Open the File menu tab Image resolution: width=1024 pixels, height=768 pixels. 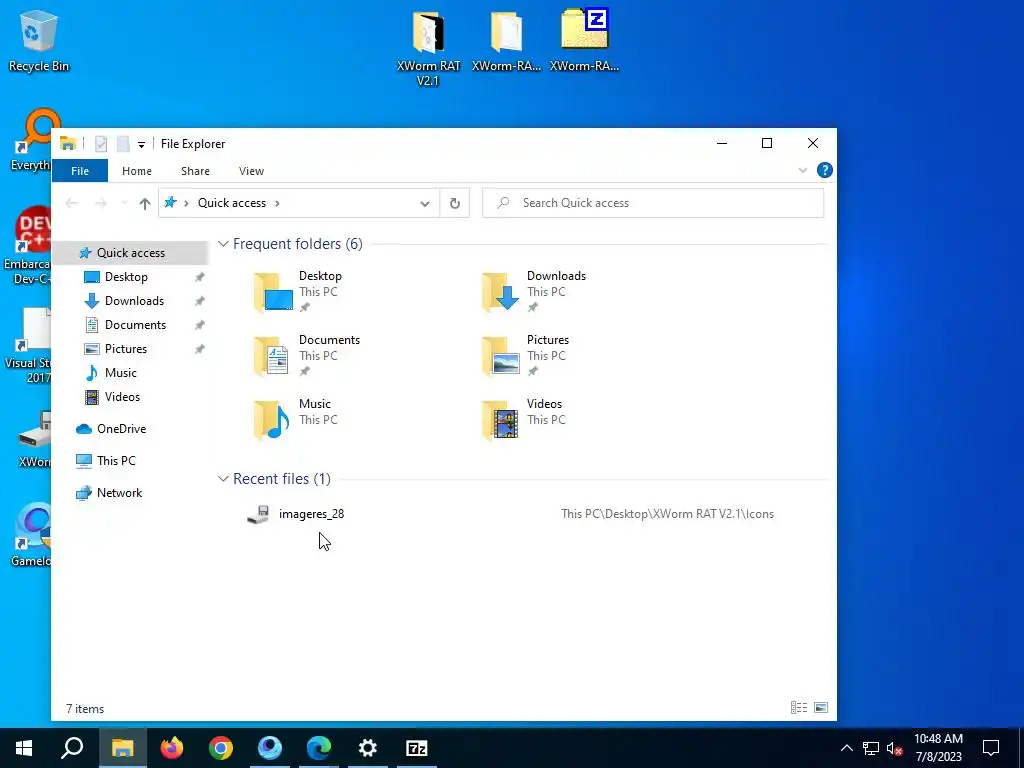[80, 171]
